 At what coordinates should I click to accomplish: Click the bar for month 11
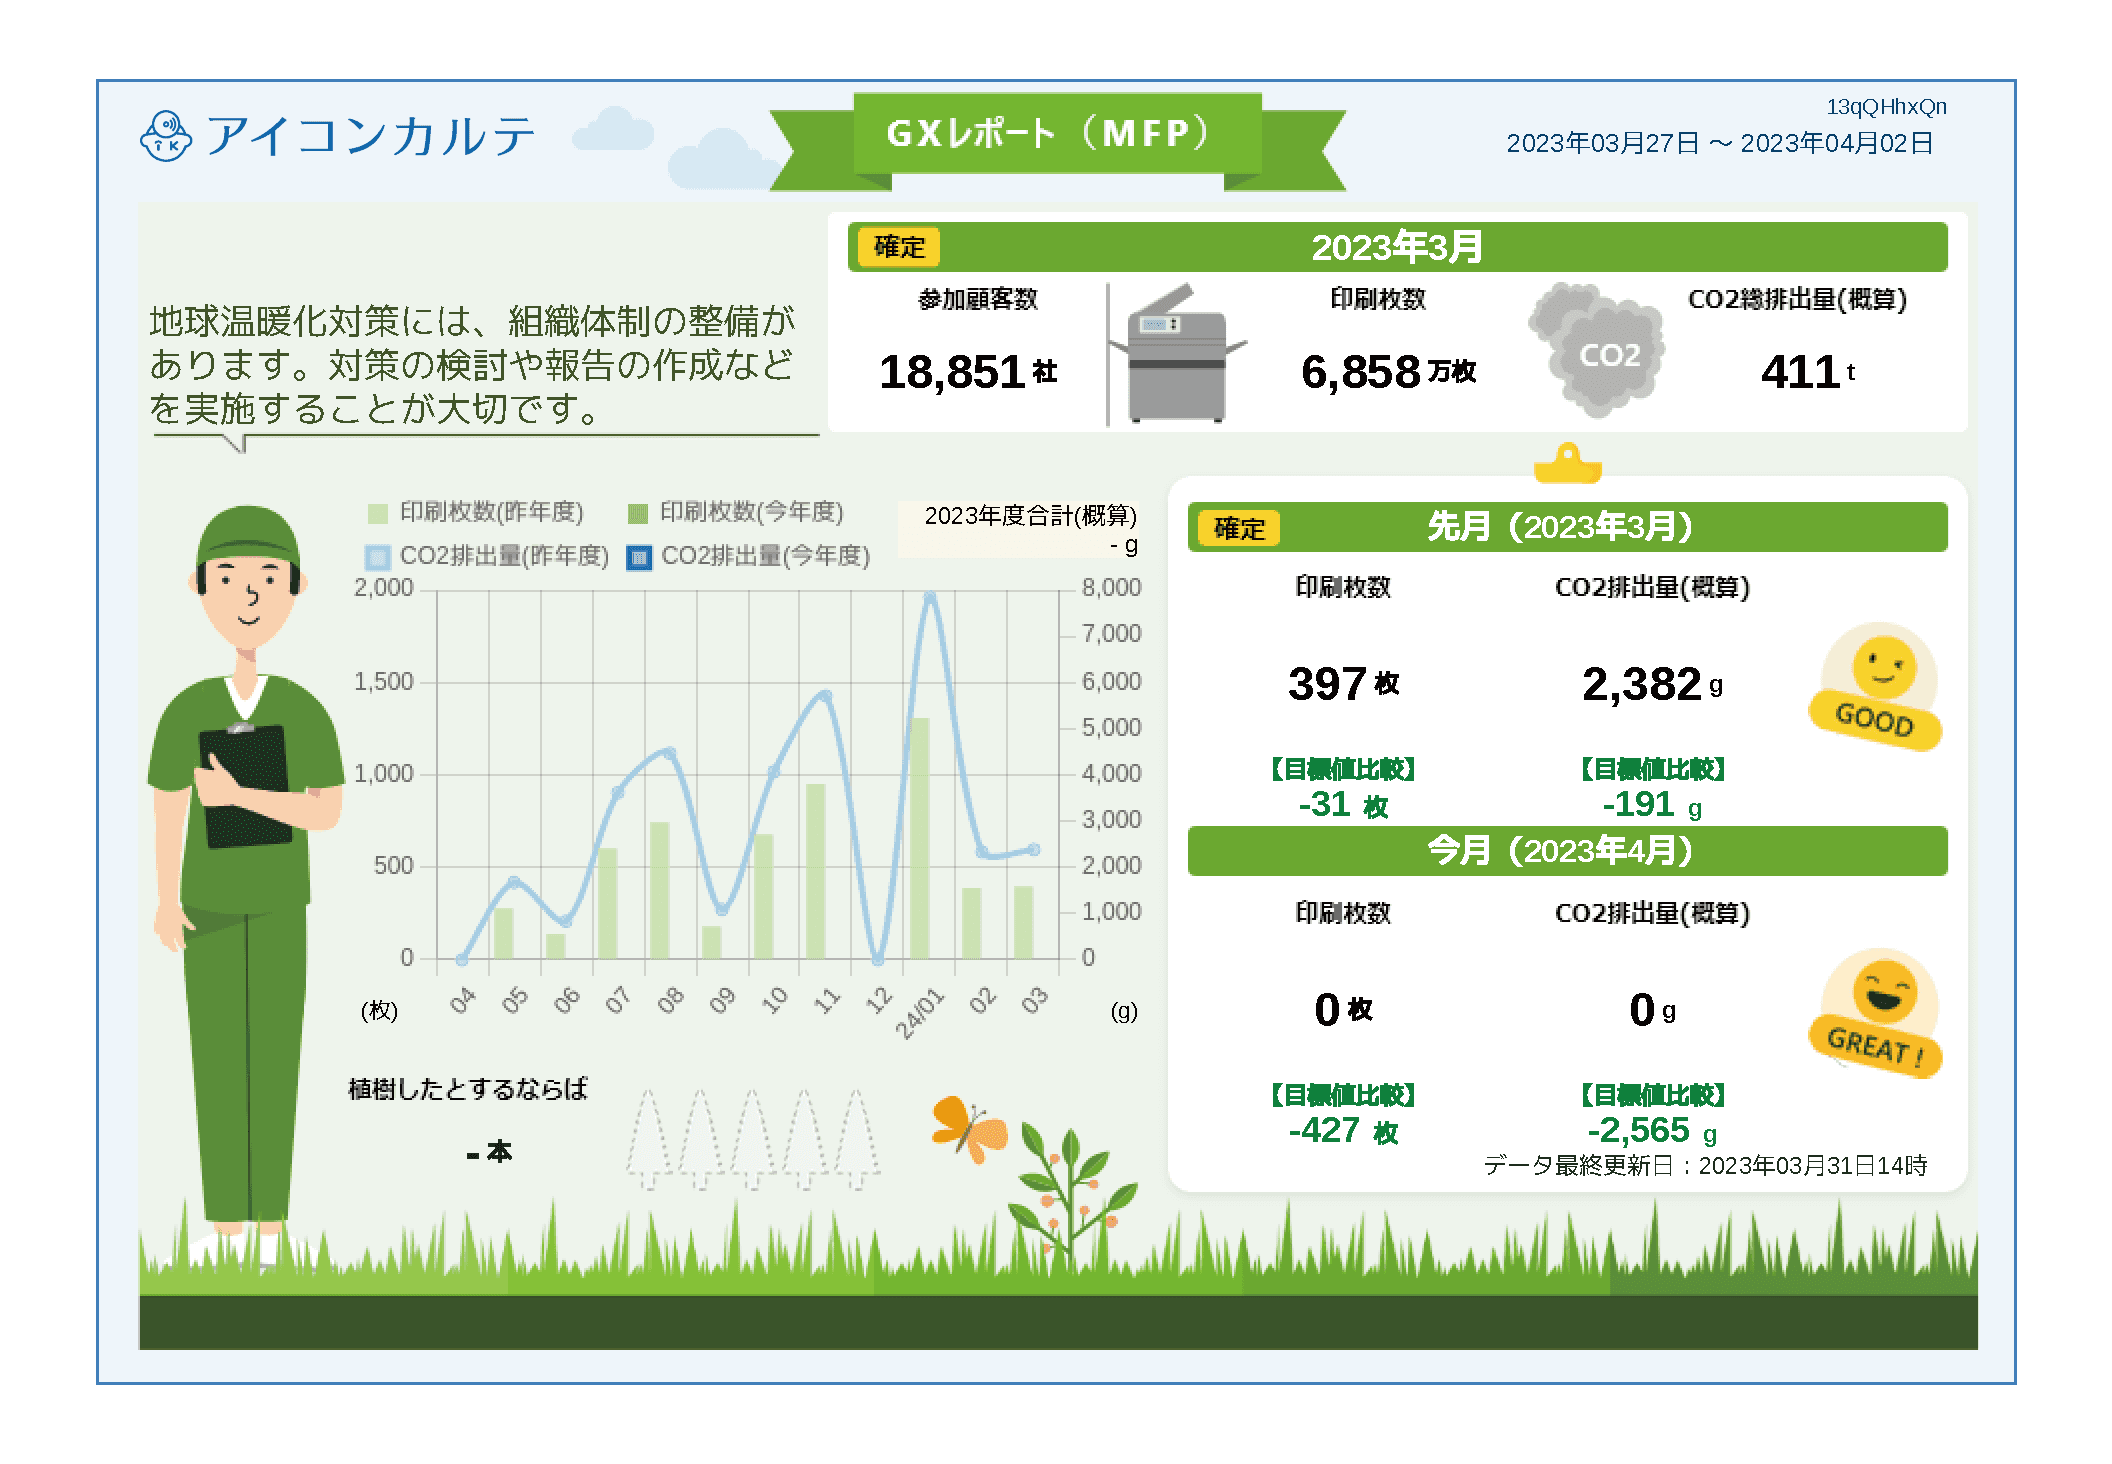pos(816,871)
